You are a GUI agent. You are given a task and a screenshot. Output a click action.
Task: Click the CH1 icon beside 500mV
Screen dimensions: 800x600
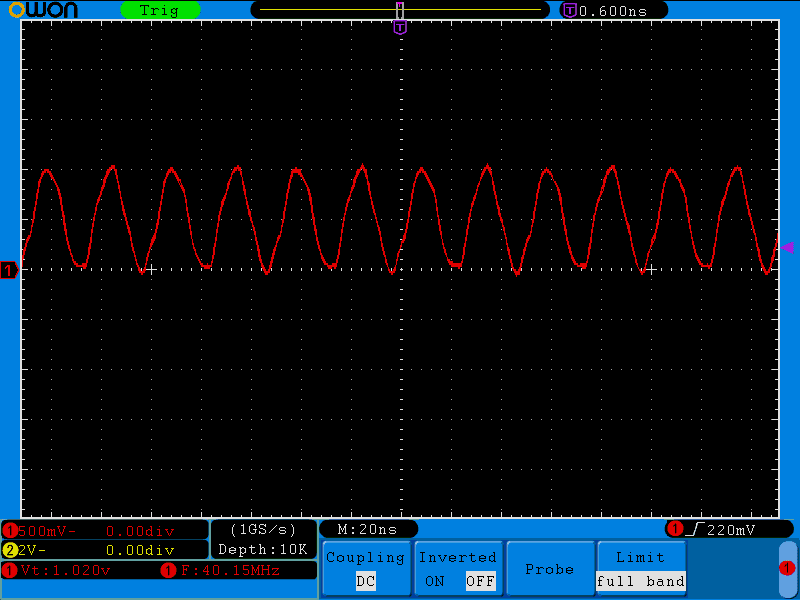pos(10,530)
